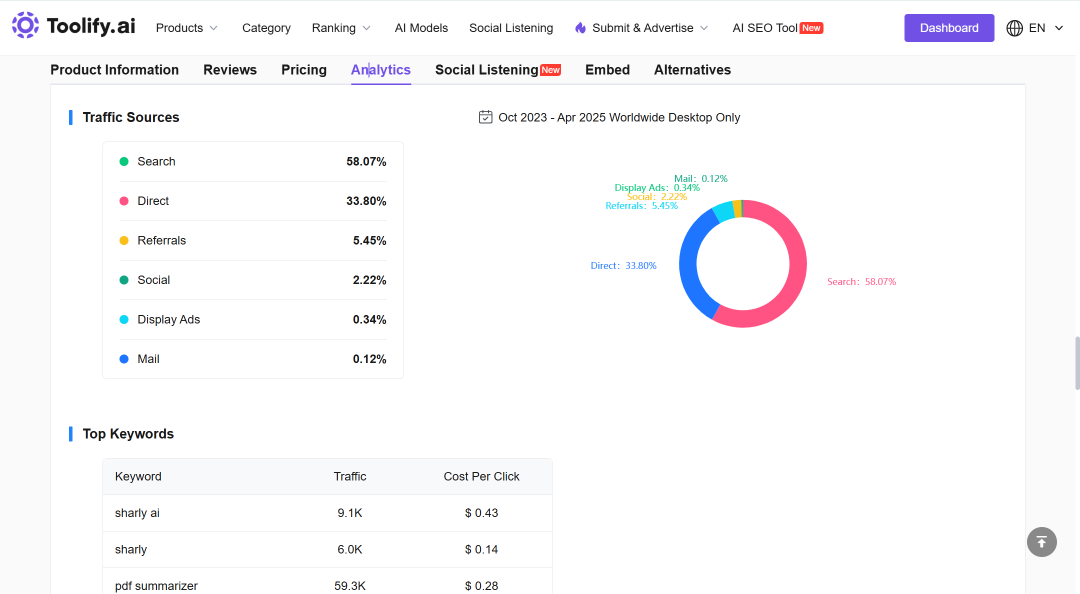Viewport: 1080px width, 594px height.
Task: Open the Dashboard button
Action: 949,28
